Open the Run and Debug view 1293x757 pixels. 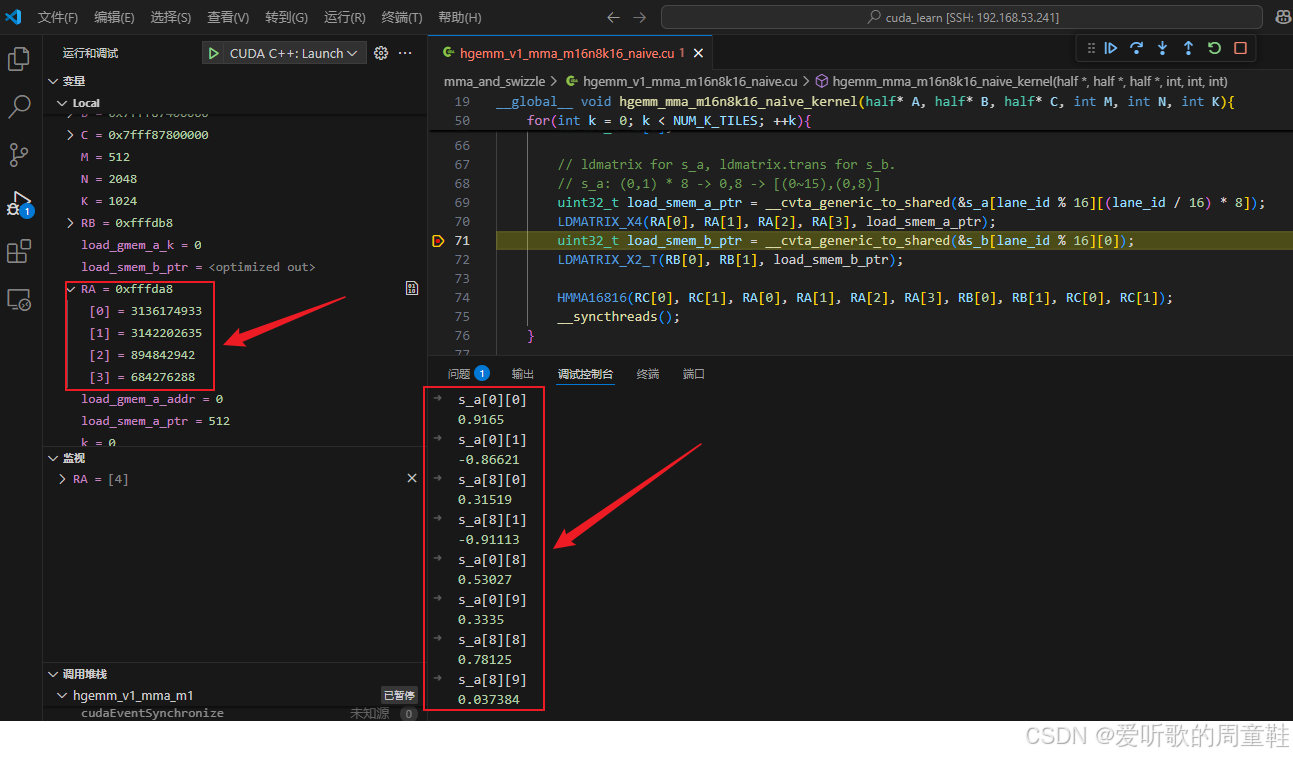(x=19, y=203)
